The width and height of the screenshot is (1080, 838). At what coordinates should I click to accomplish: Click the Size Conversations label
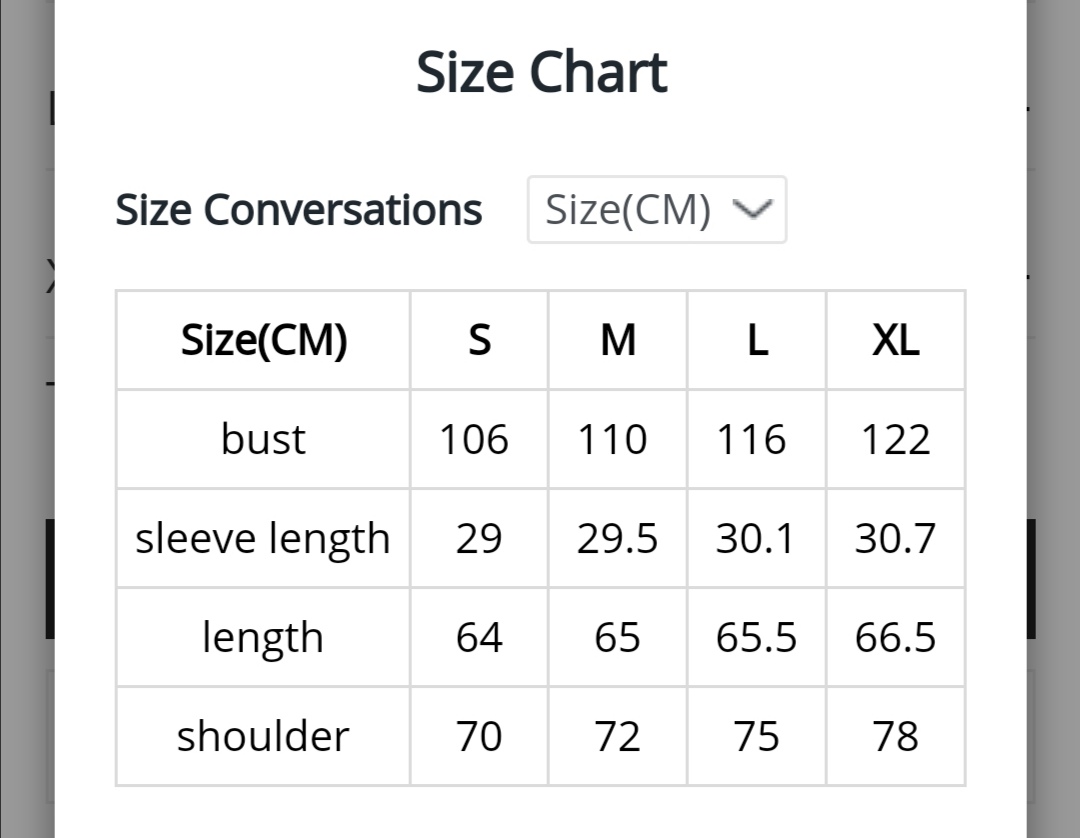pos(298,209)
